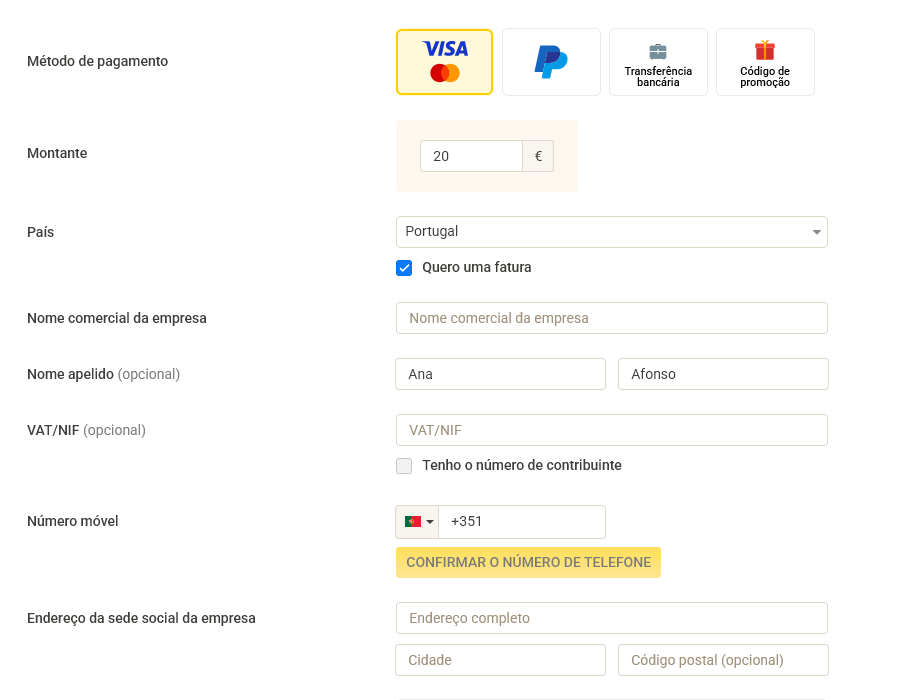Enable Tenho o número de contribuinte
898x700 pixels.
[x=404, y=466]
